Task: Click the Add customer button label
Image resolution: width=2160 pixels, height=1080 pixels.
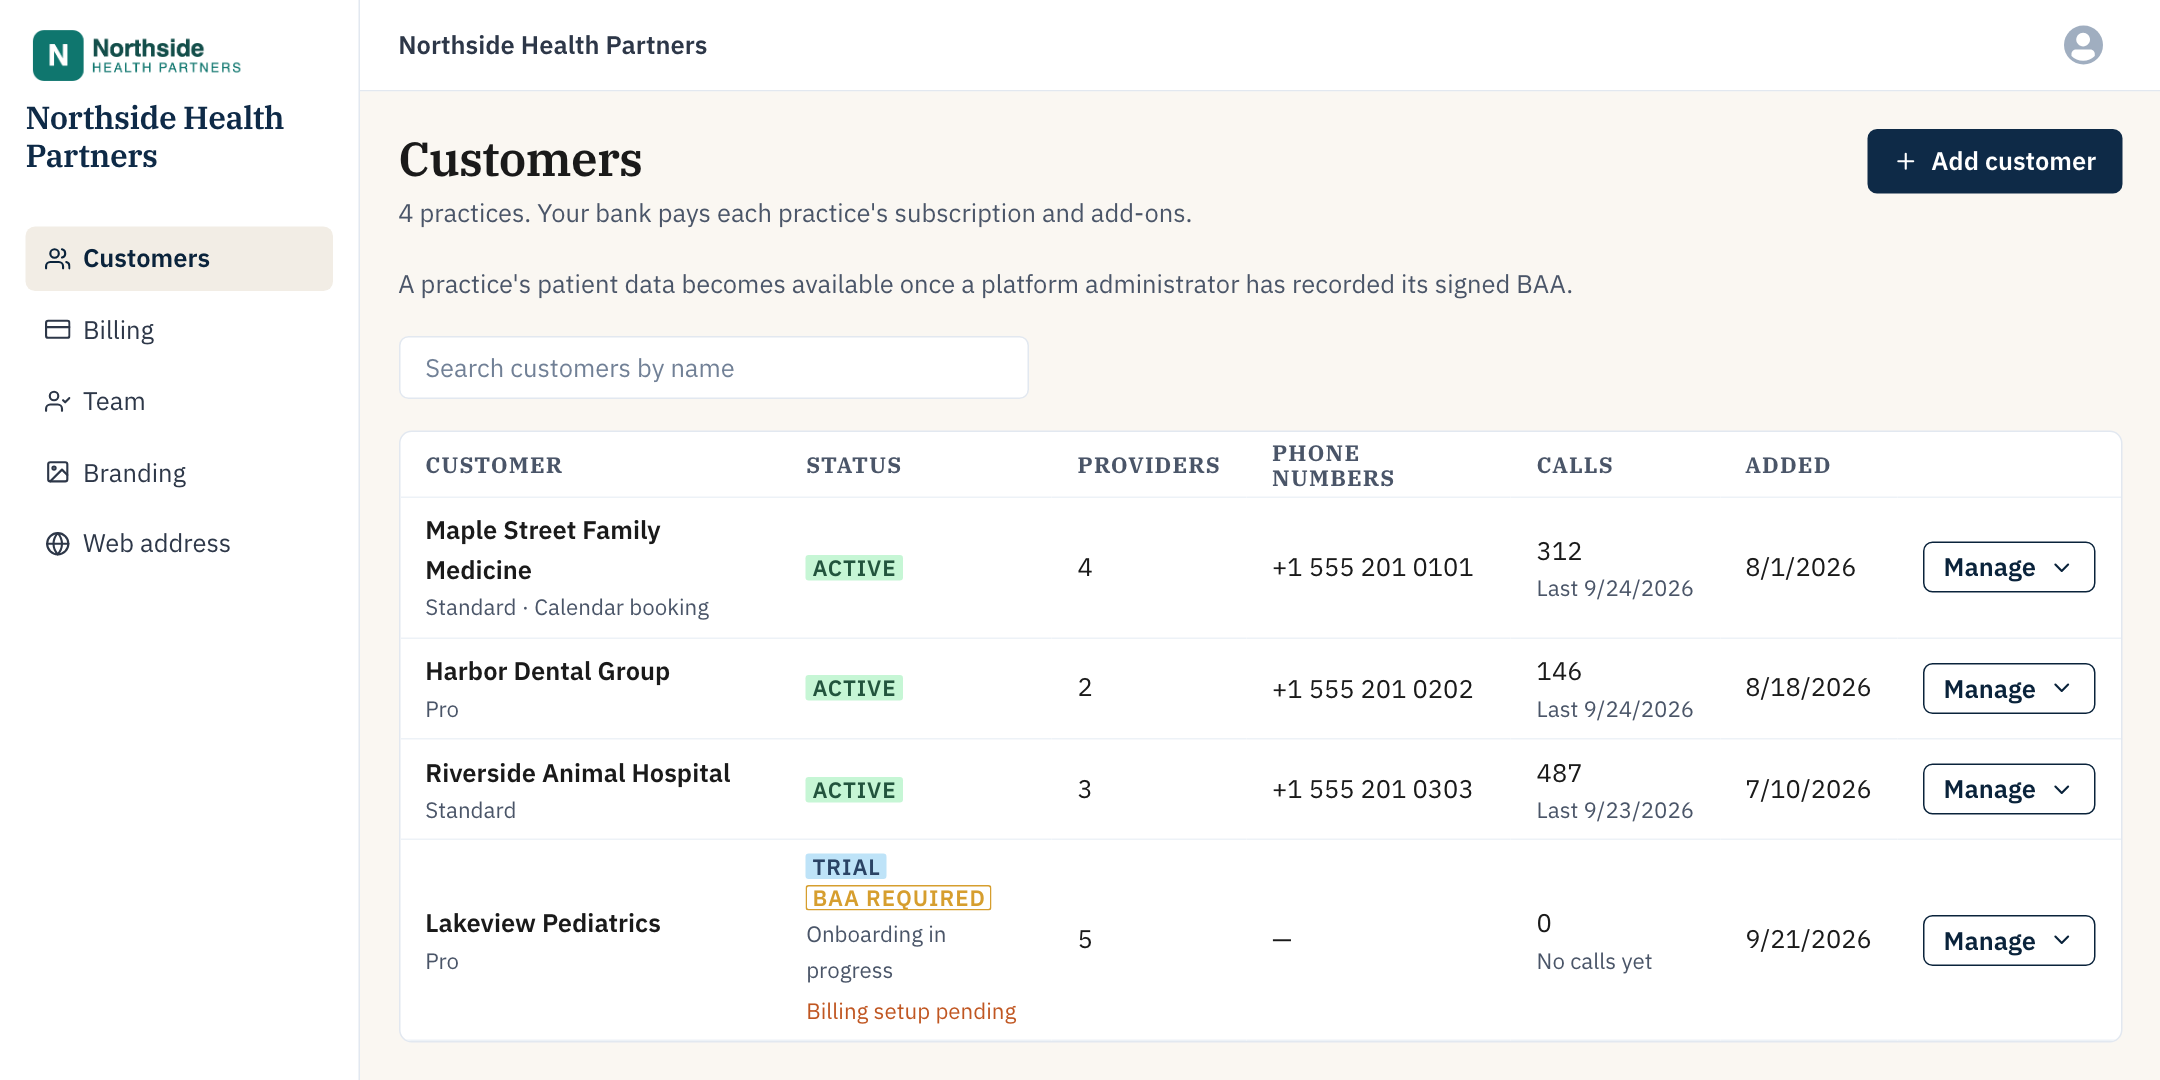Action: pyautogui.click(x=2013, y=162)
